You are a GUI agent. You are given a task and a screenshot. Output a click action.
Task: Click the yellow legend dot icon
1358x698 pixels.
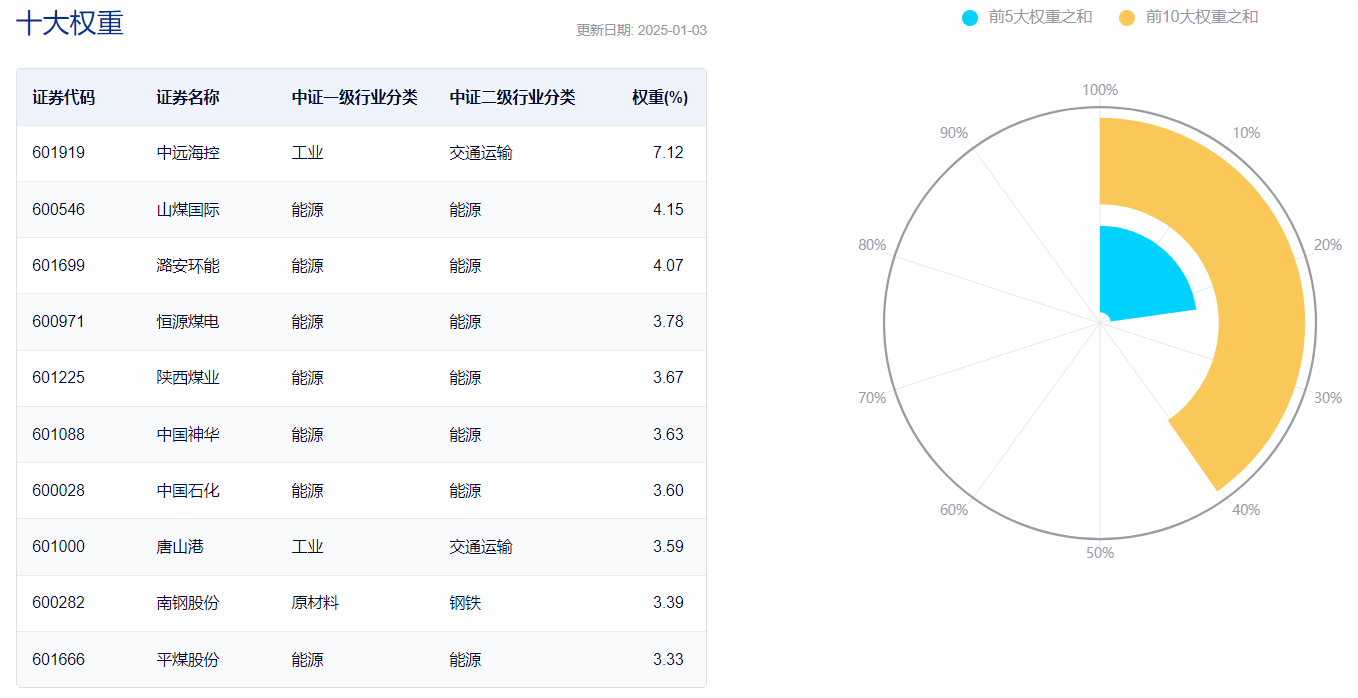click(1126, 17)
